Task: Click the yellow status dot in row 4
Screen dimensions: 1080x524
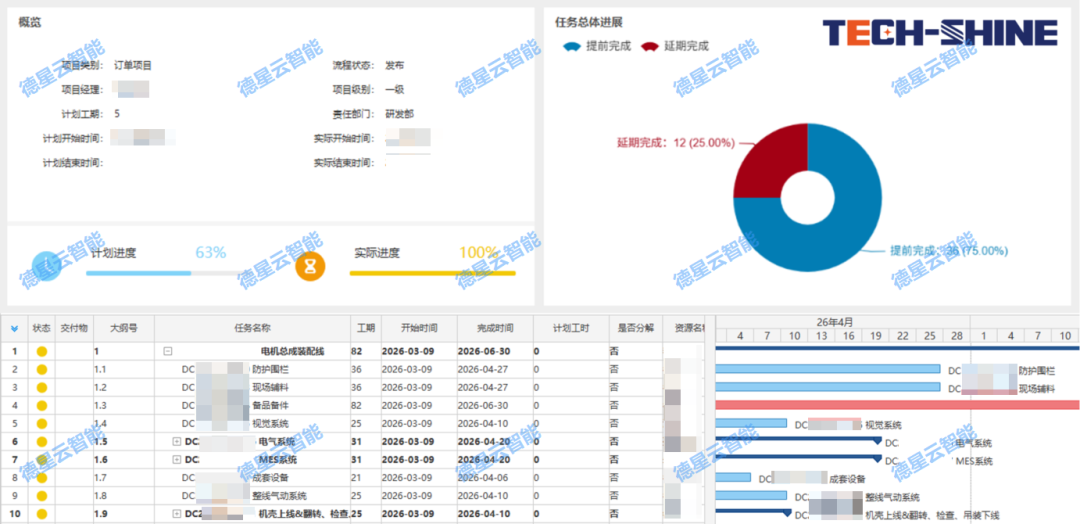Action: [x=41, y=406]
